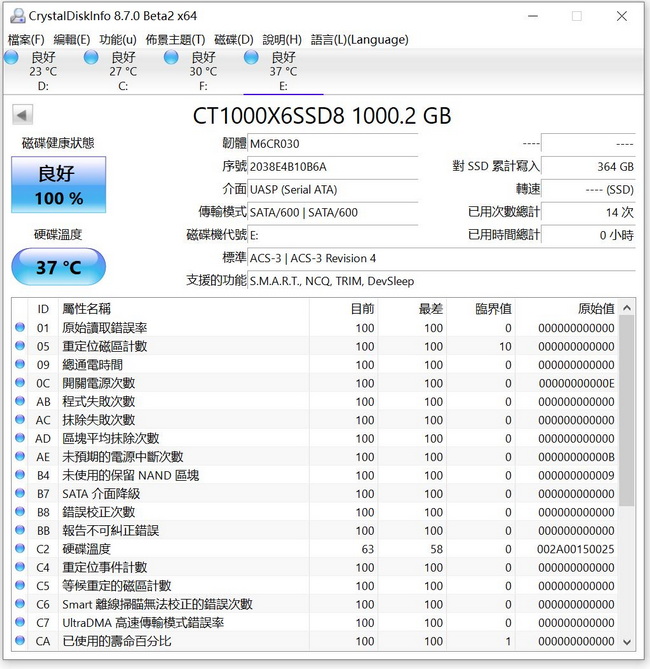The height and width of the screenshot is (669, 650).
Task: Click status dot for attribute 05 重定位磁區計數
Action: pos(20,346)
